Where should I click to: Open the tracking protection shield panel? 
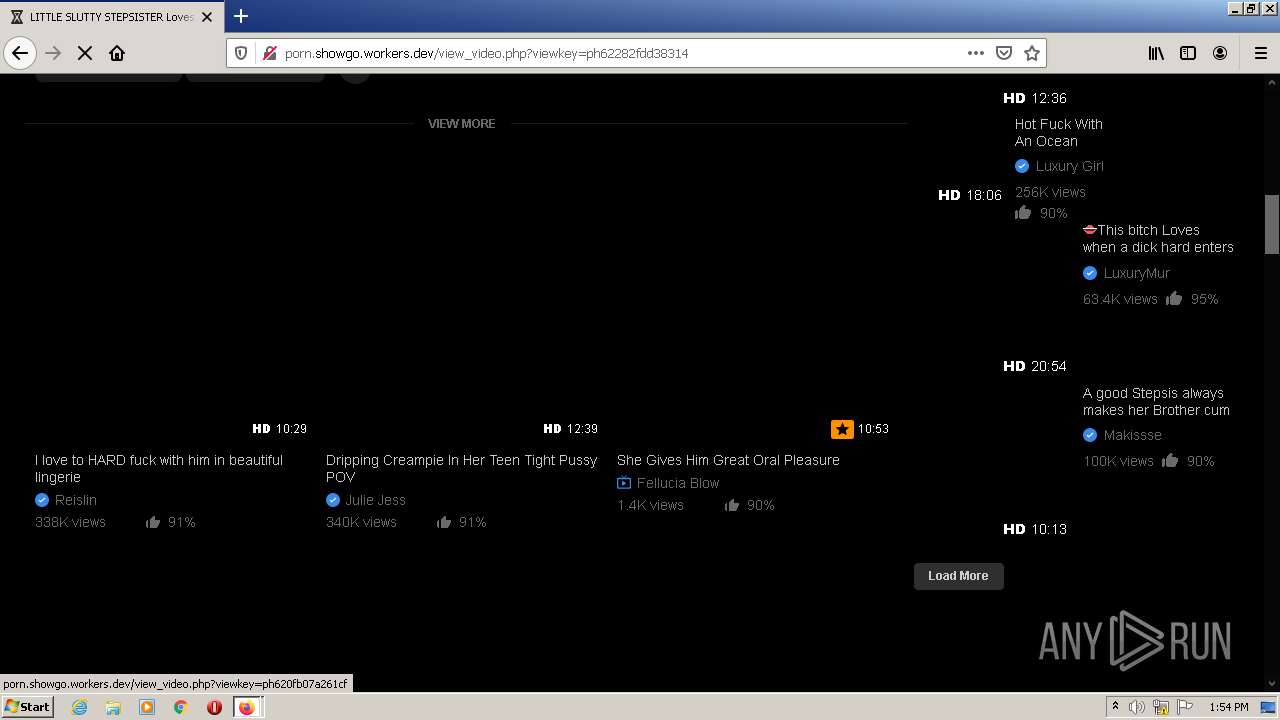[x=241, y=53]
